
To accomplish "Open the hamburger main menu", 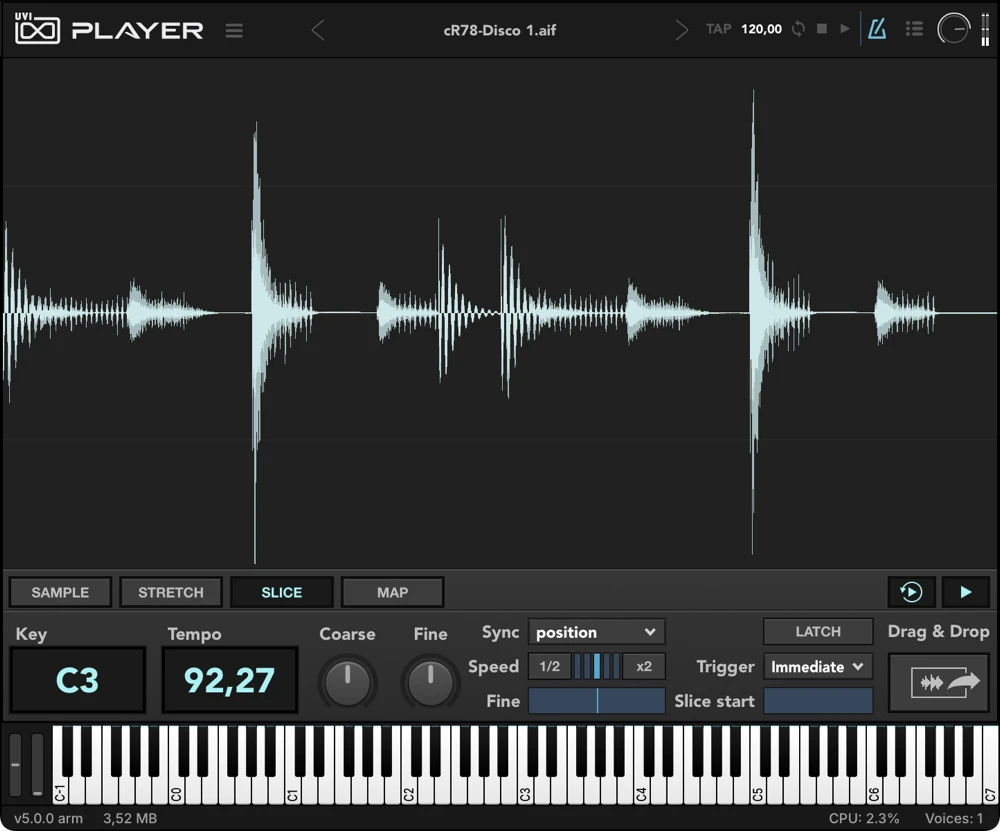I will (234, 30).
